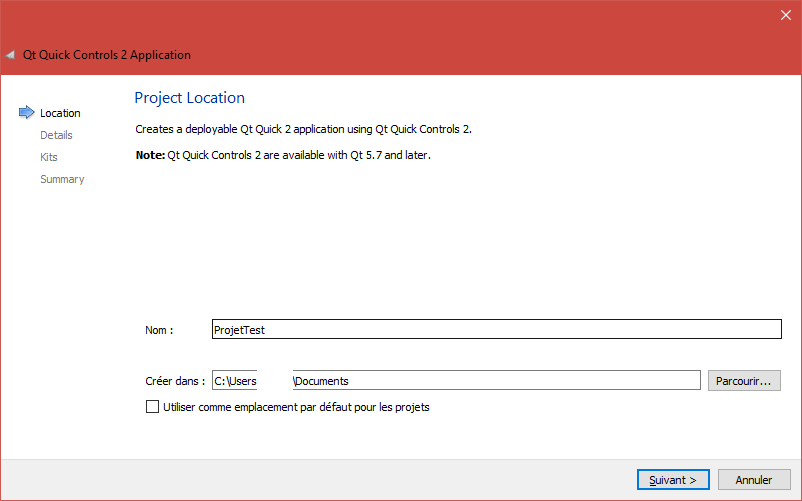Click the Note about Qt 5.7 text
The image size is (802, 501).
(x=283, y=155)
